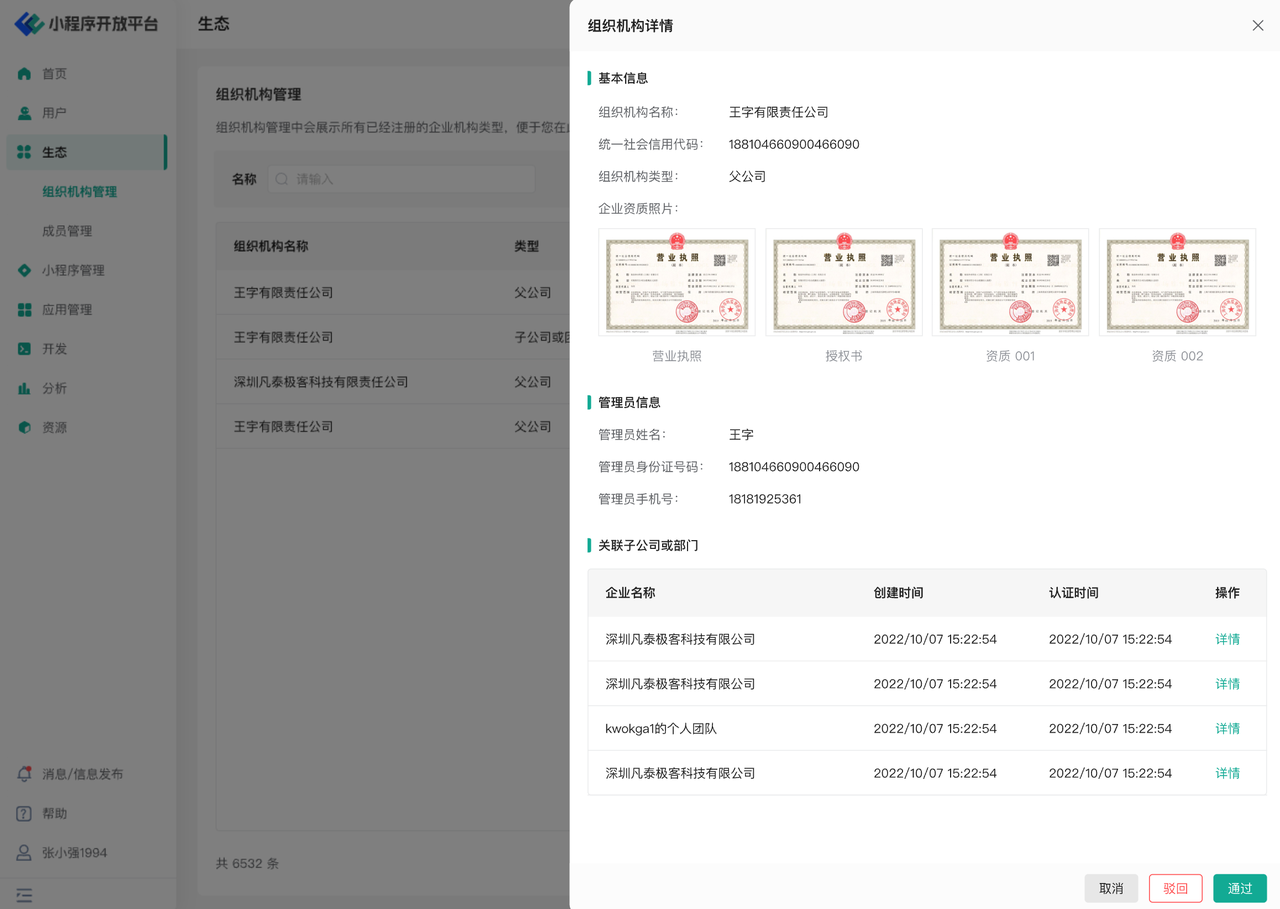Click the User (用户) icon in sidebar
Image resolution: width=1280 pixels, height=909 pixels.
tap(25, 113)
